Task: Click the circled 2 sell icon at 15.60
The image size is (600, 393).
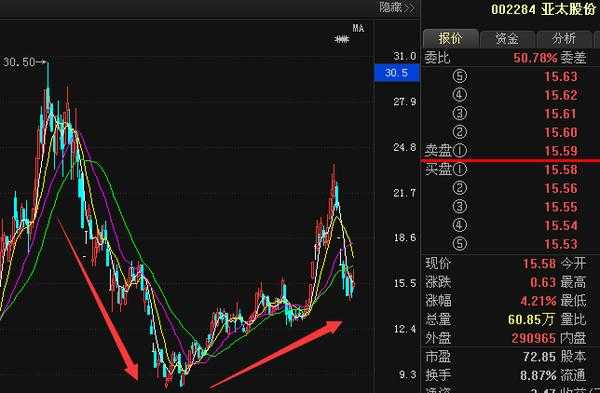Action: 460,132
